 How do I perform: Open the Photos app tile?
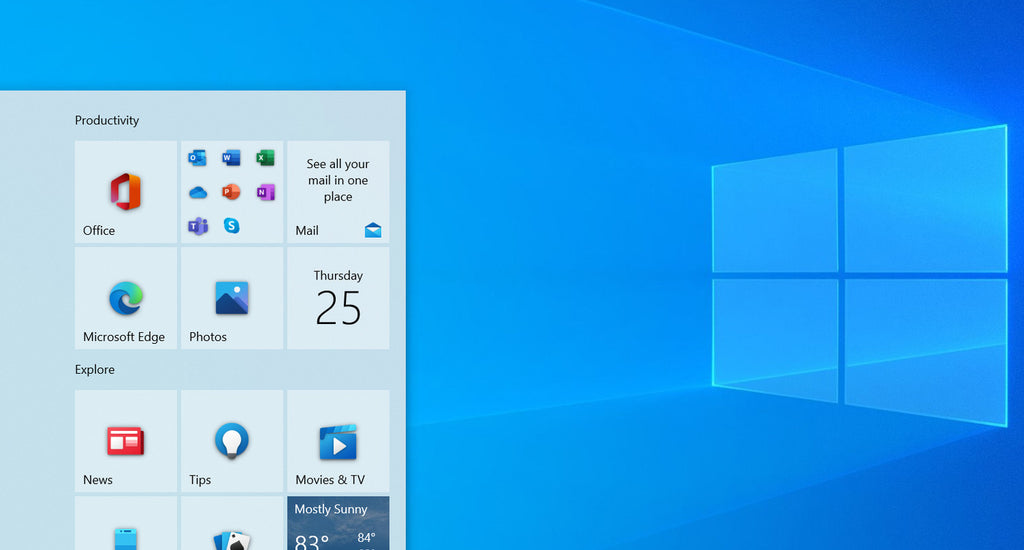(231, 298)
